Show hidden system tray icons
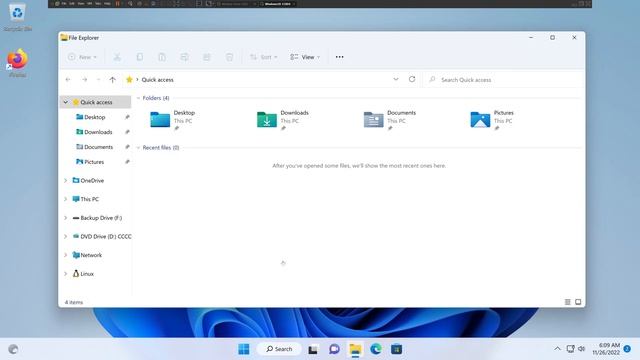Viewport: 640px width, 360px height. pos(558,349)
